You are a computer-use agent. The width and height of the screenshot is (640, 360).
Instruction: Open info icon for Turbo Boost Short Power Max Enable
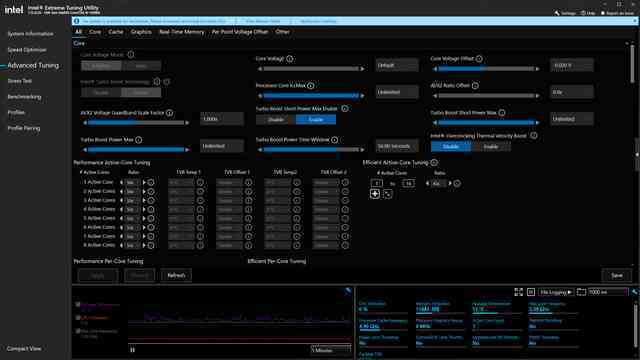pyautogui.click(x=345, y=109)
